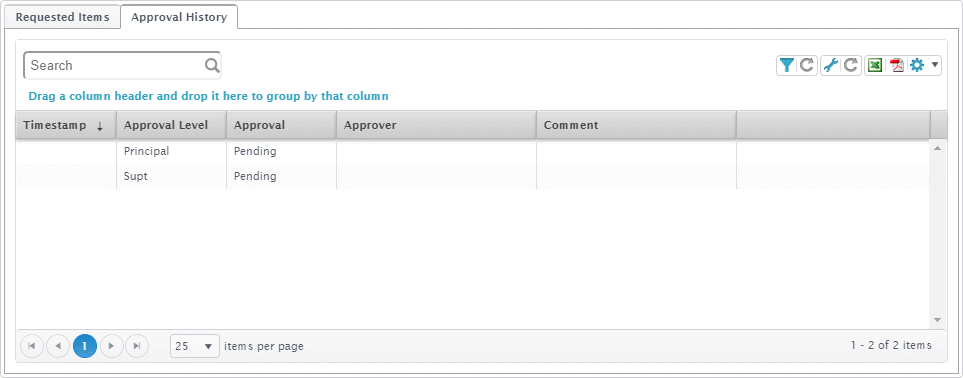The image size is (963, 378).
Task: Select the Approval History tab
Action: (179, 17)
